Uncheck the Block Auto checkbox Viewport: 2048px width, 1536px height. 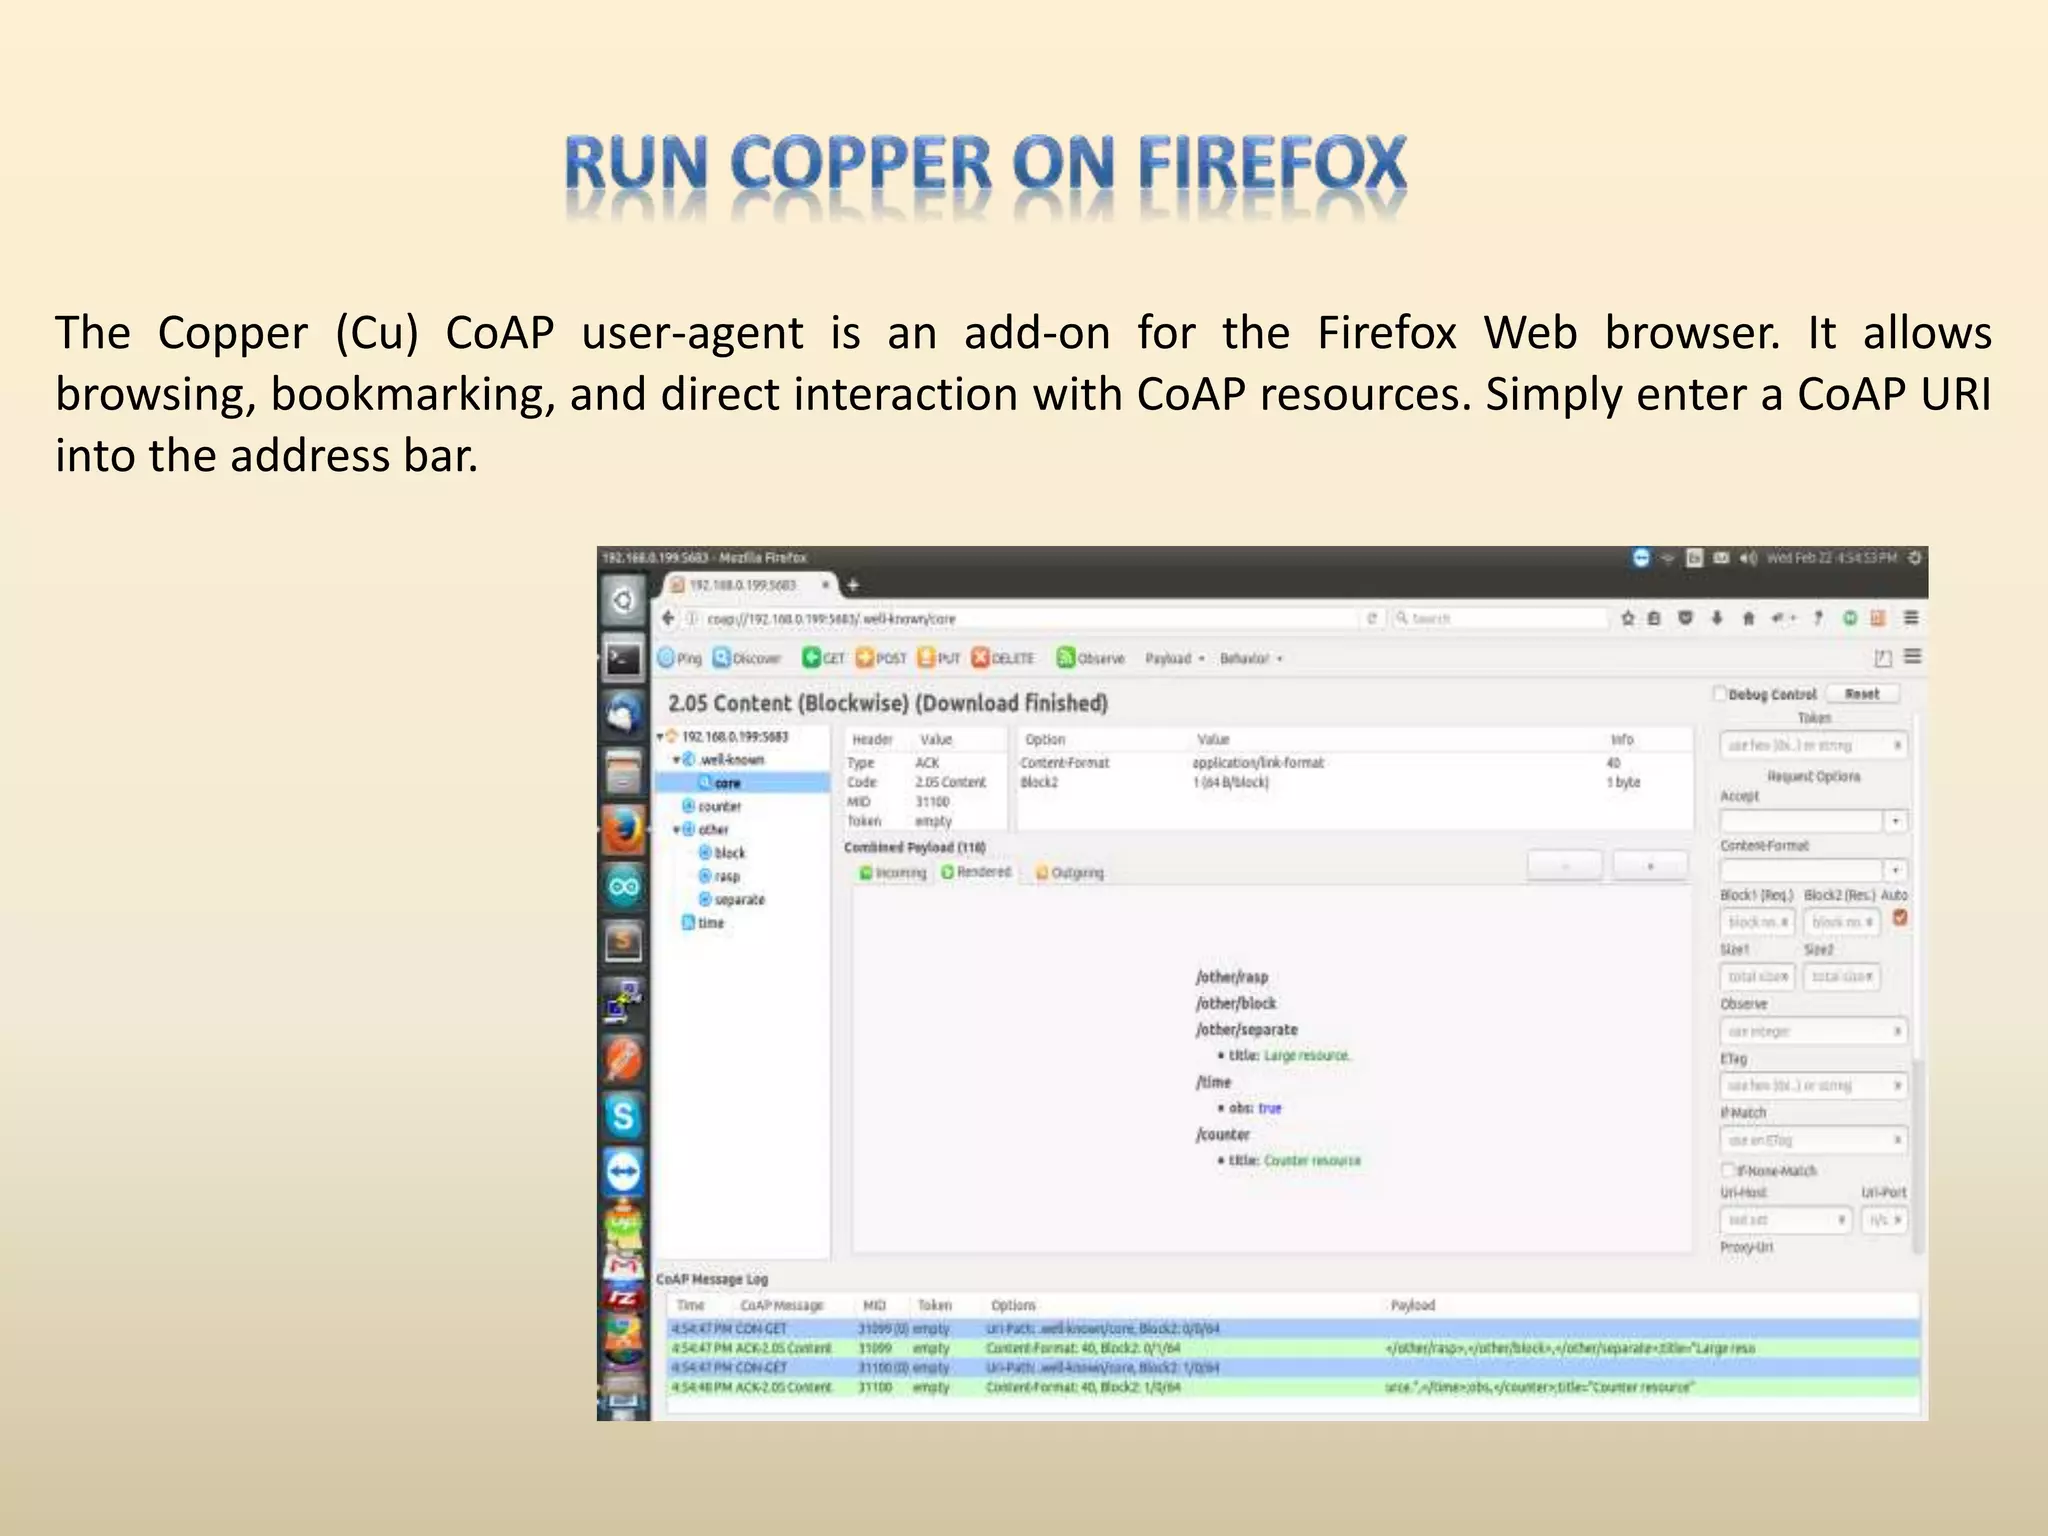[1900, 917]
